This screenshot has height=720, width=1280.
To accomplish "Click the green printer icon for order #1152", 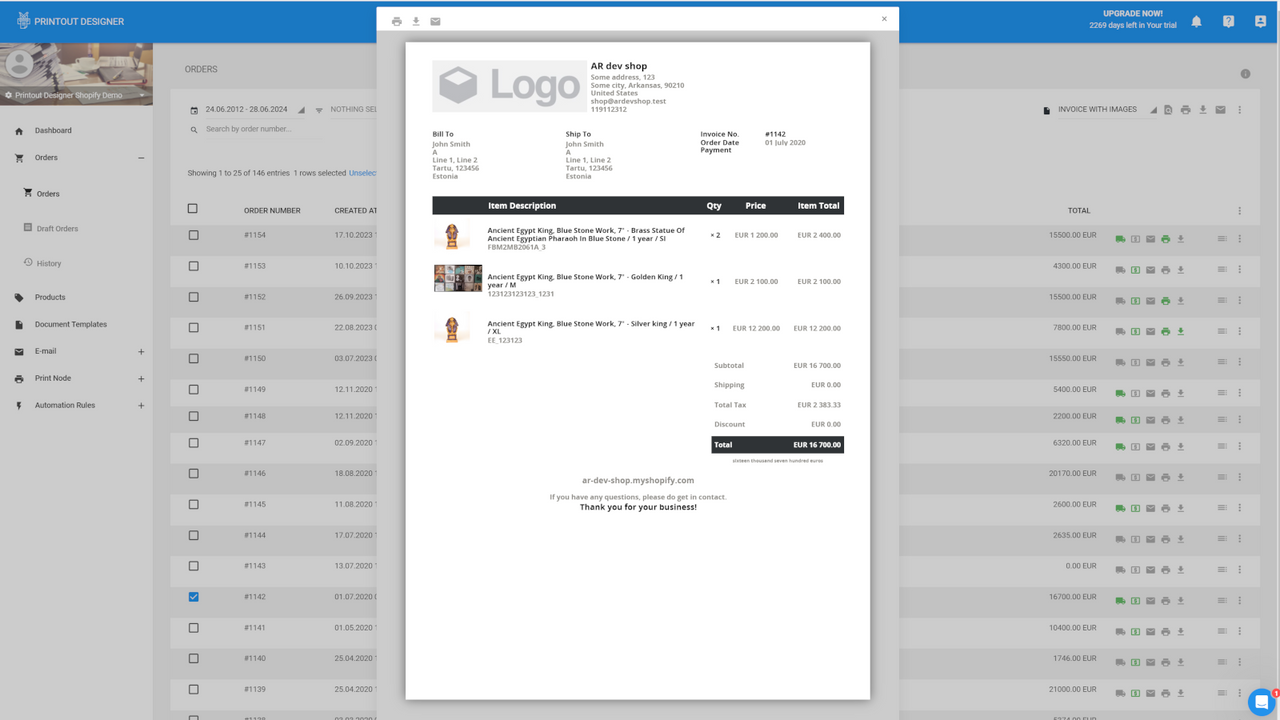I will pyautogui.click(x=1165, y=299).
